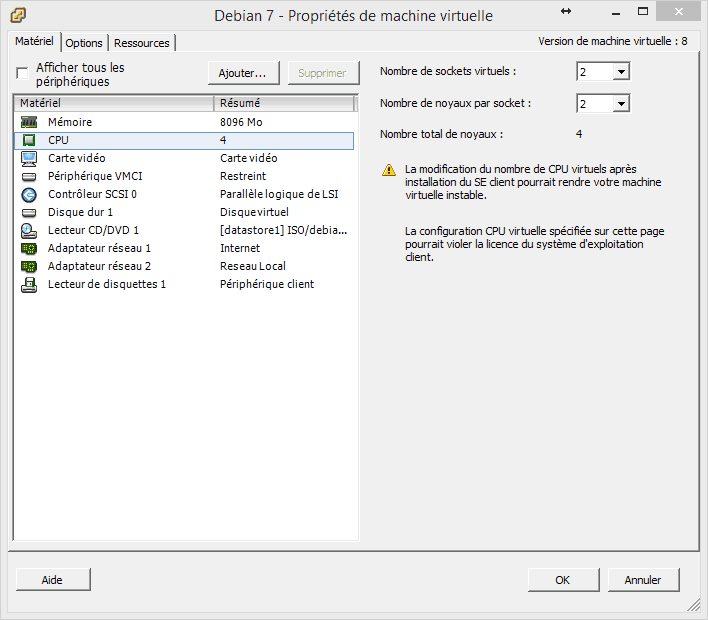Expand the Nombre de noyaux par socket dropdown
The image size is (708, 620).
(620, 104)
